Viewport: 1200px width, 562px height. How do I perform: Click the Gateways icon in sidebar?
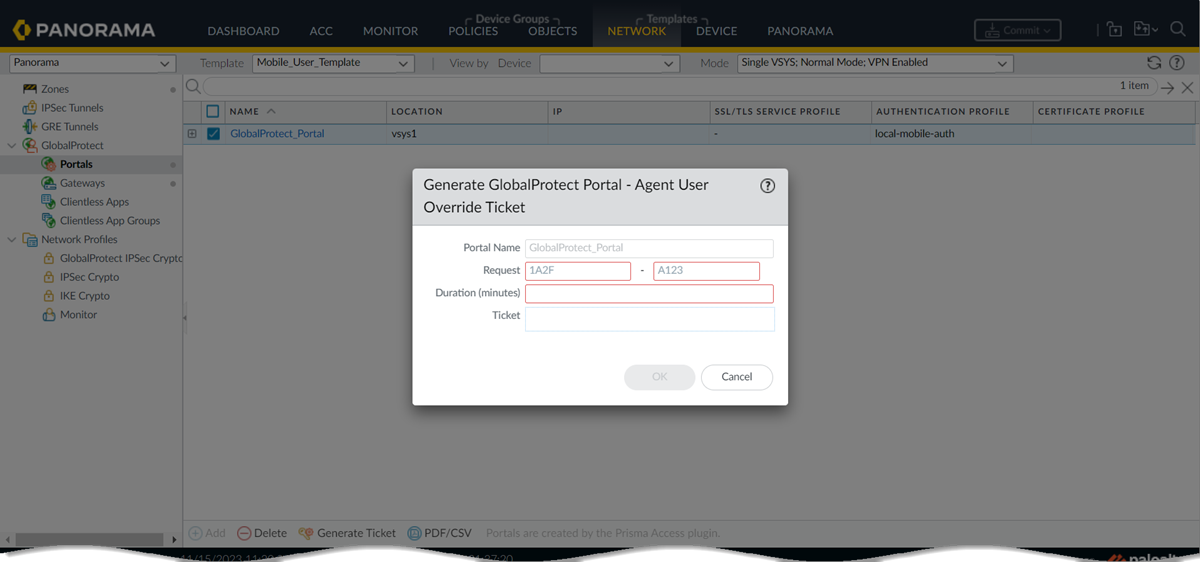tap(49, 183)
